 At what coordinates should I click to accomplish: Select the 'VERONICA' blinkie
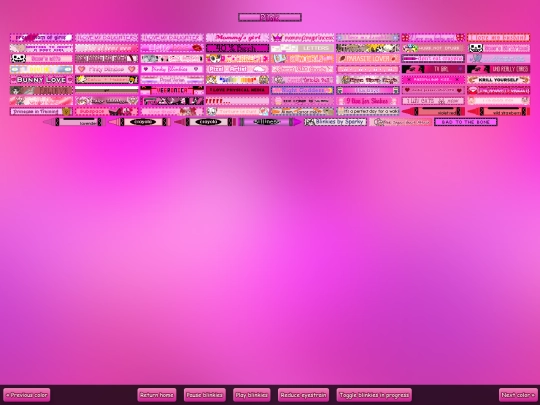172,91
